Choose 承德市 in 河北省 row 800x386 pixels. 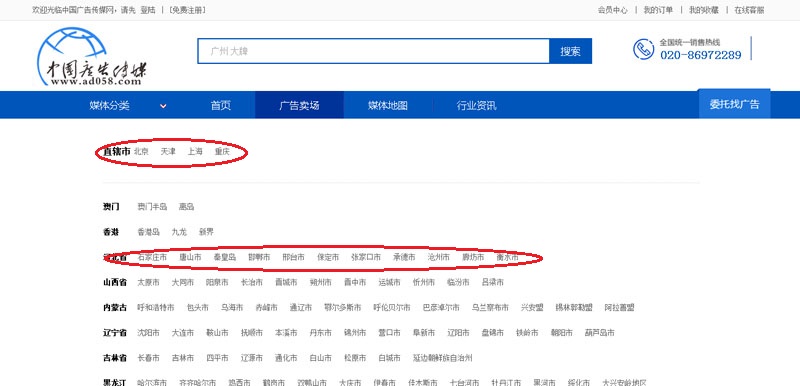[x=404, y=258]
